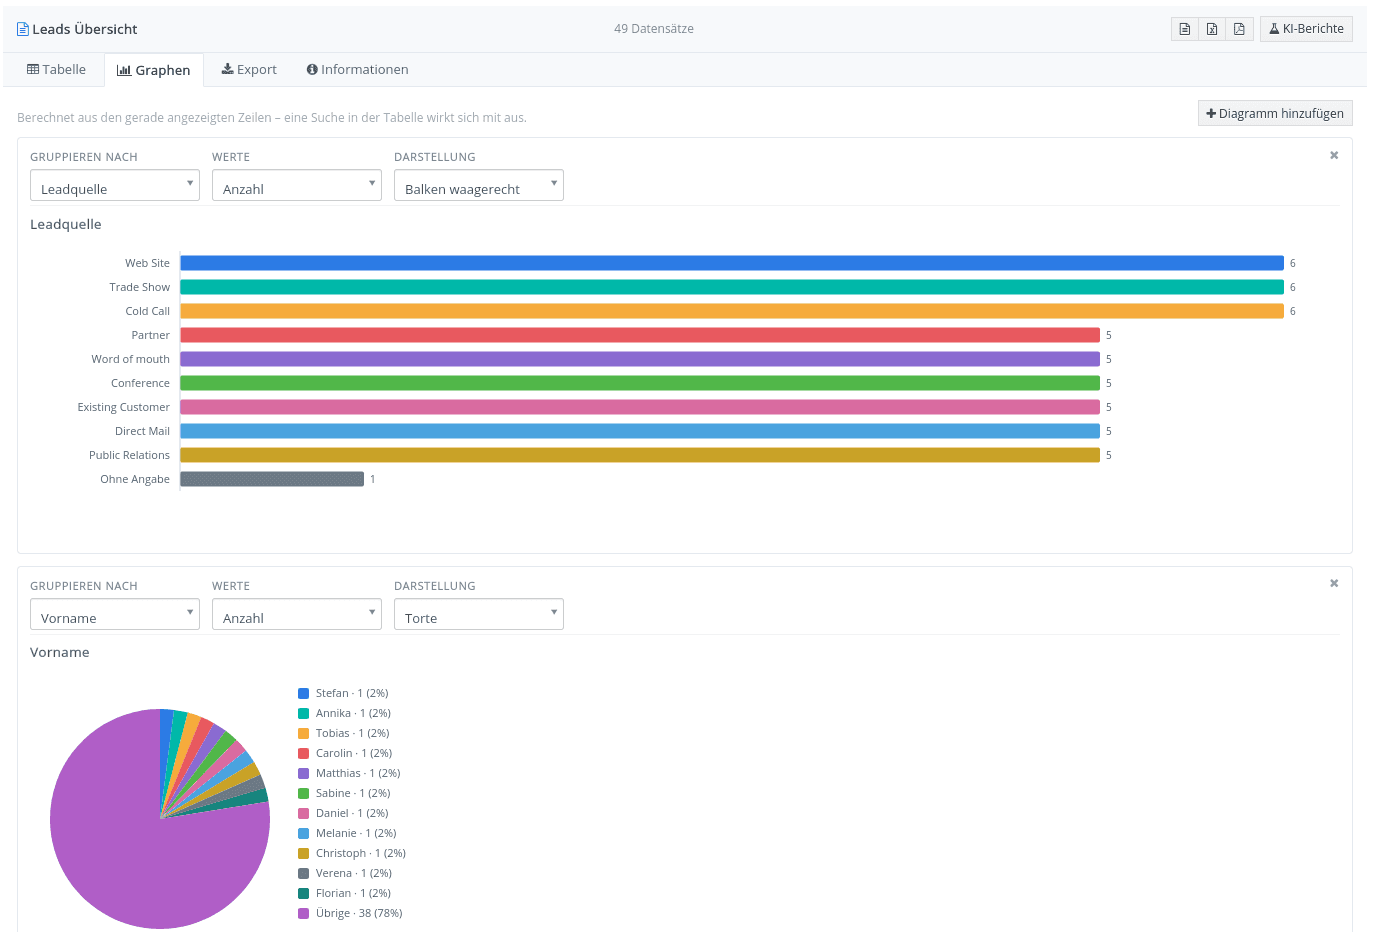This screenshot has height=932, width=1375.
Task: Expand Werte dropdown in Leadquelle chart
Action: [x=297, y=185]
